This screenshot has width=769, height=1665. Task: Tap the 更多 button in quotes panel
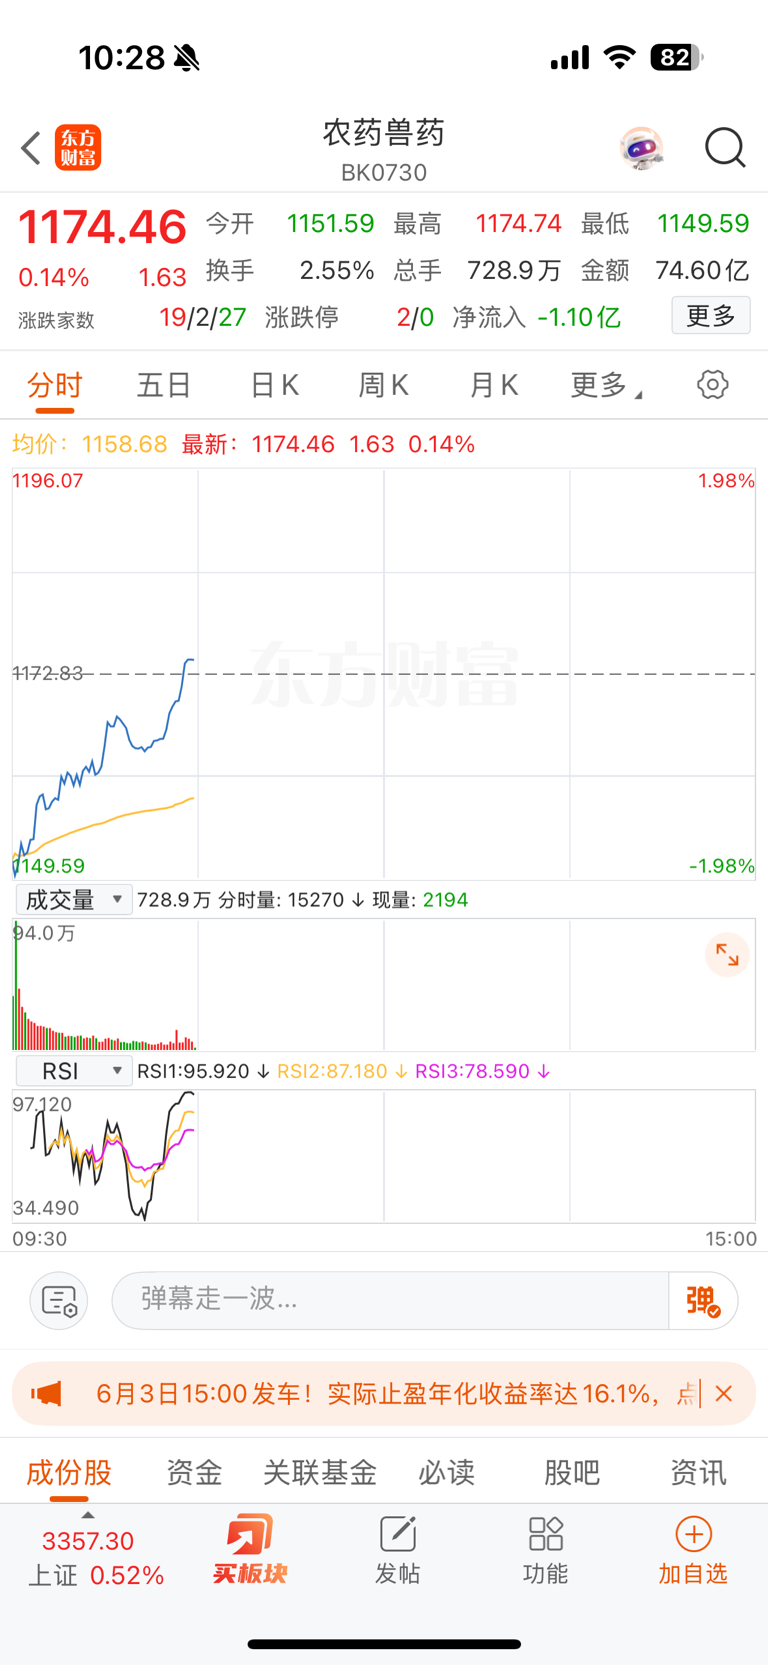click(x=711, y=316)
